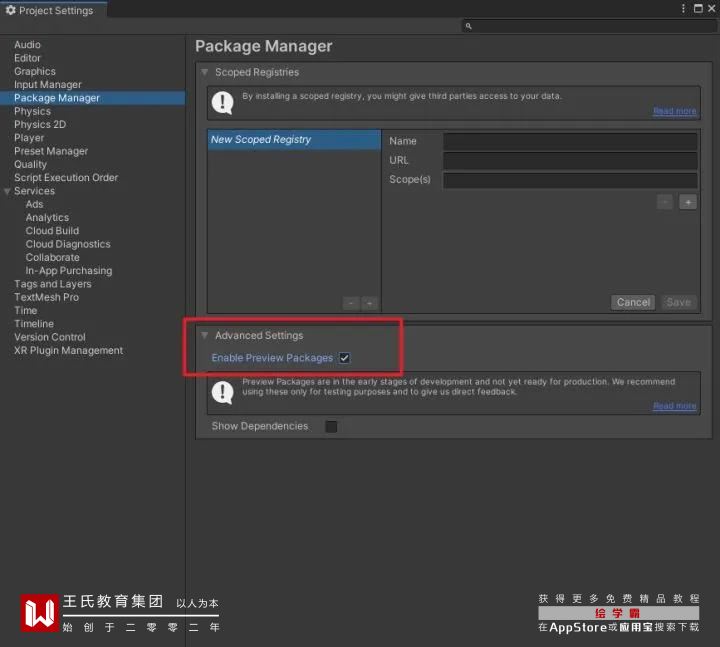This screenshot has width=720, height=647.
Task: Enable Show Dependencies checkbox
Action: (331, 427)
